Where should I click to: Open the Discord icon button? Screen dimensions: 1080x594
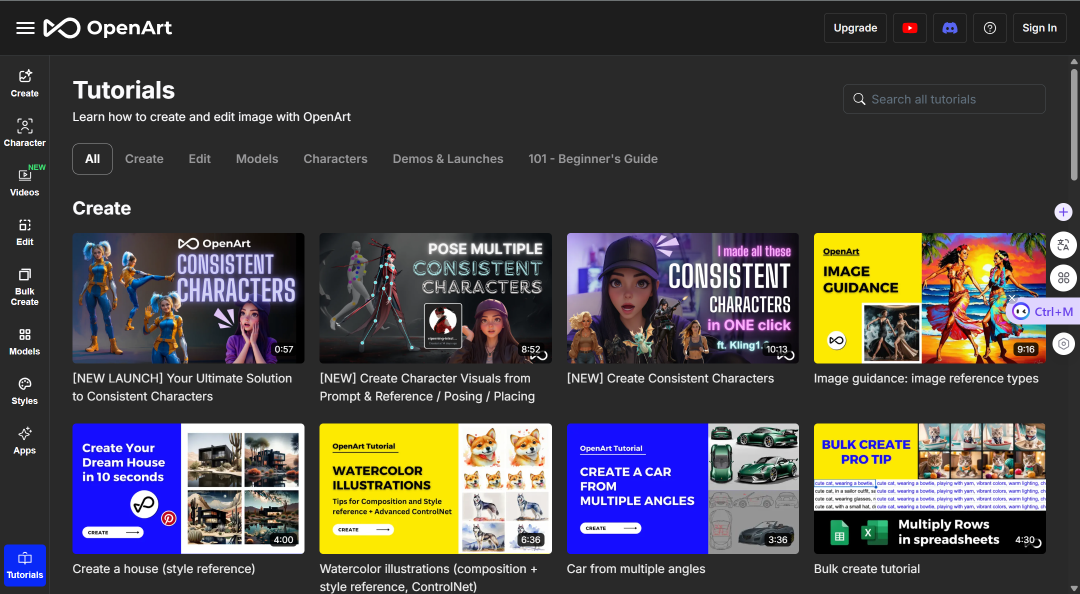pos(950,28)
